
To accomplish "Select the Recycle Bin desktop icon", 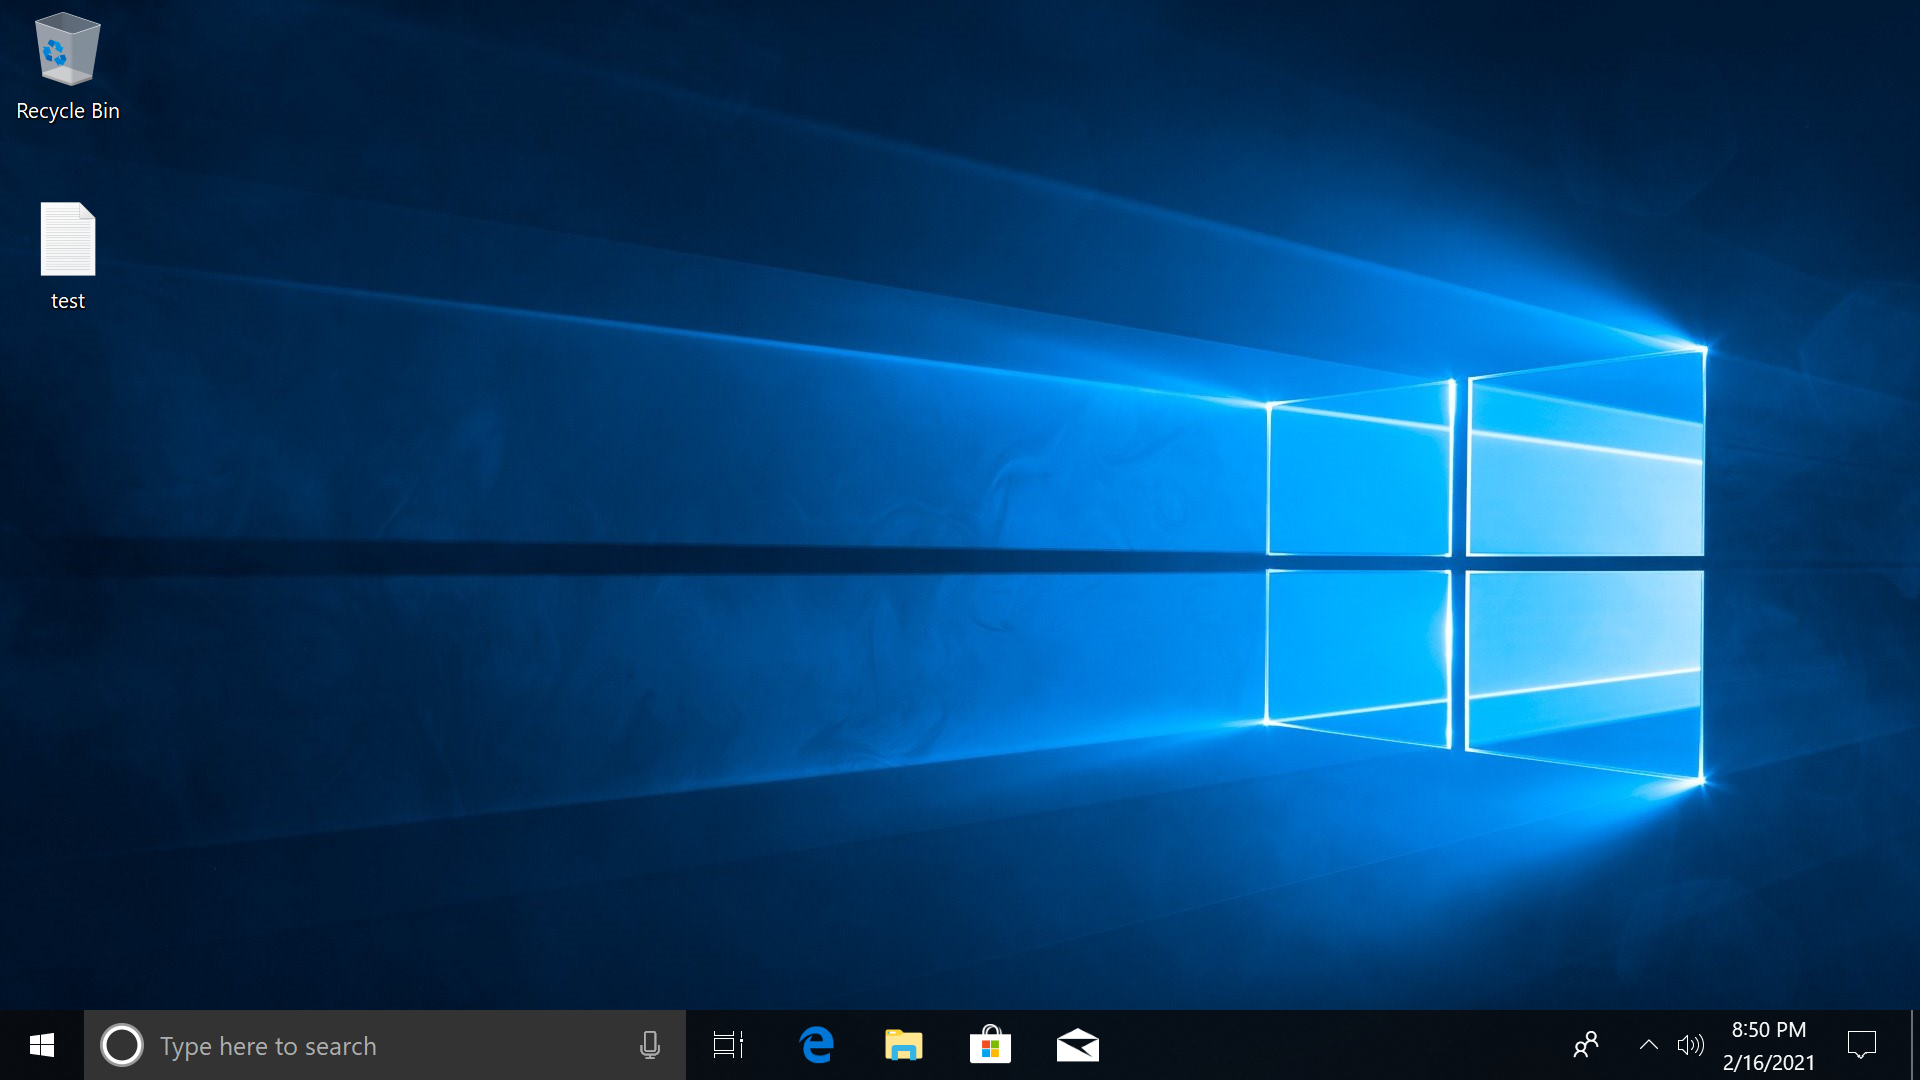I will click(67, 50).
